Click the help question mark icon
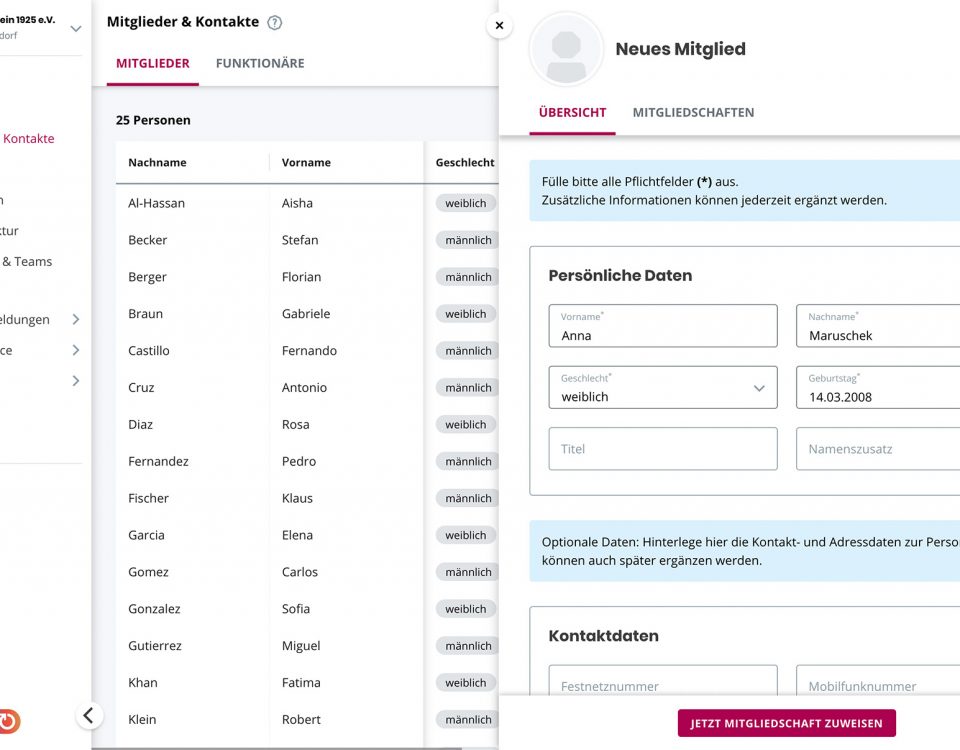The height and width of the screenshot is (750, 960). [x=275, y=23]
